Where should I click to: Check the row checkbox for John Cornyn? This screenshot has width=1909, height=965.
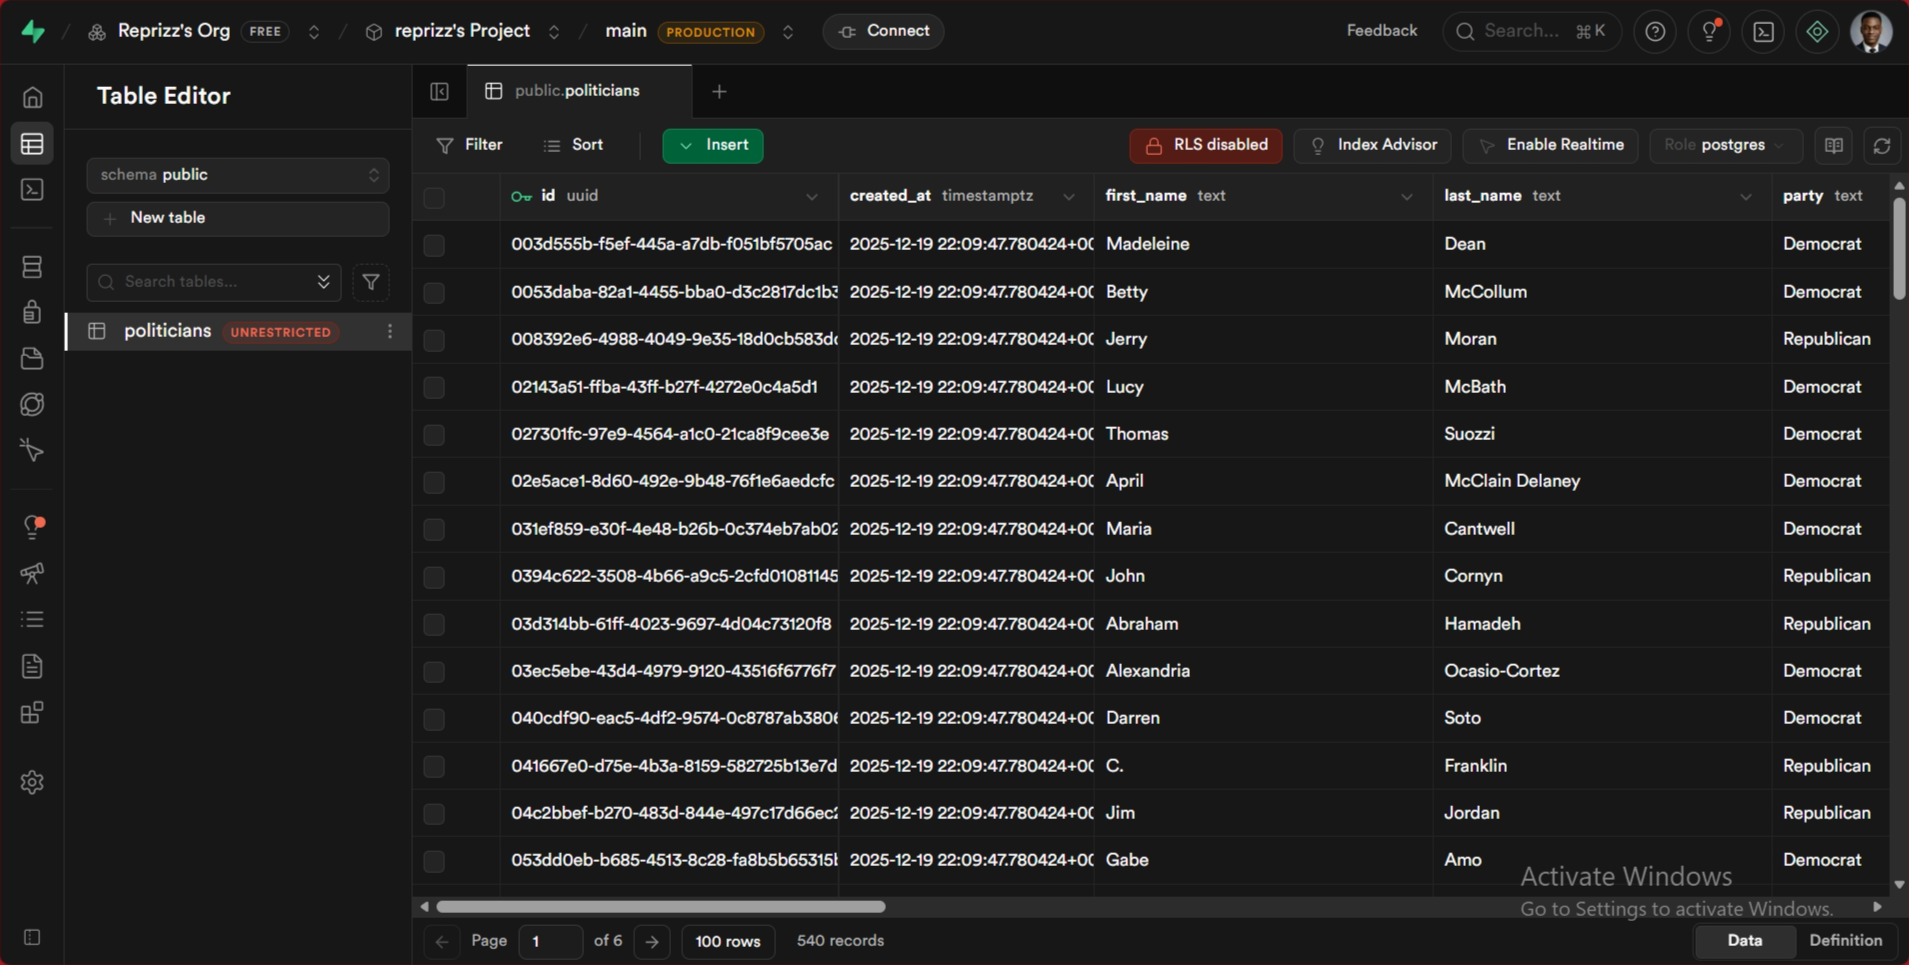(x=433, y=577)
